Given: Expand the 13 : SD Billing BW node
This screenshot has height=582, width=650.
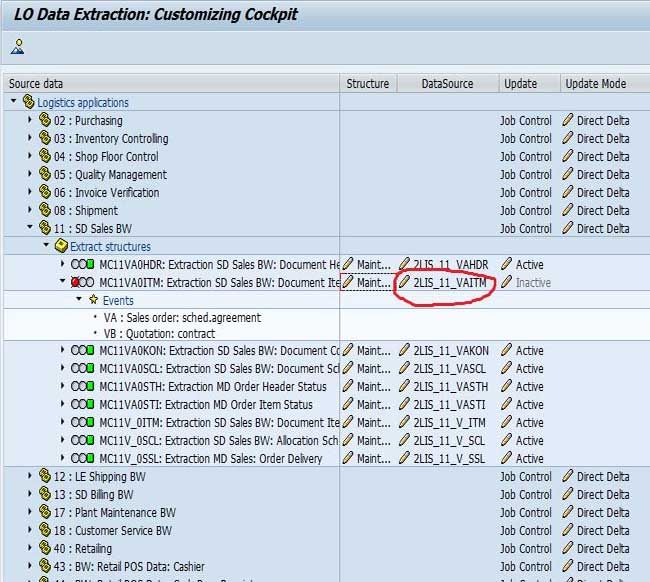Looking at the screenshot, I should click(29, 494).
